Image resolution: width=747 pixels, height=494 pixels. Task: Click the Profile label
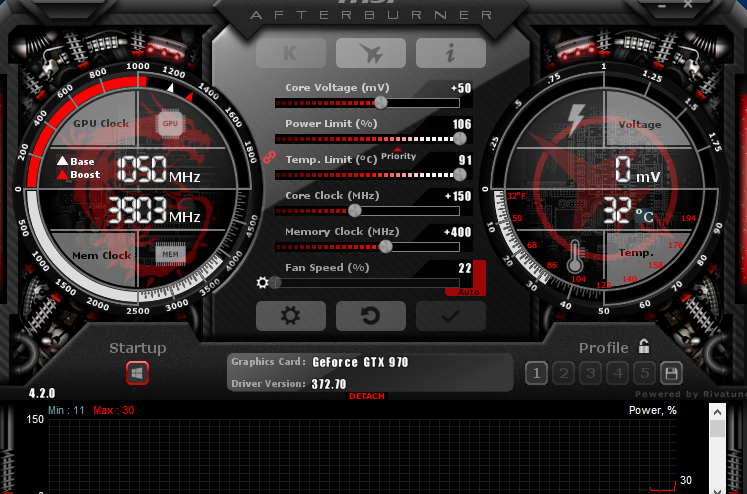(x=604, y=348)
